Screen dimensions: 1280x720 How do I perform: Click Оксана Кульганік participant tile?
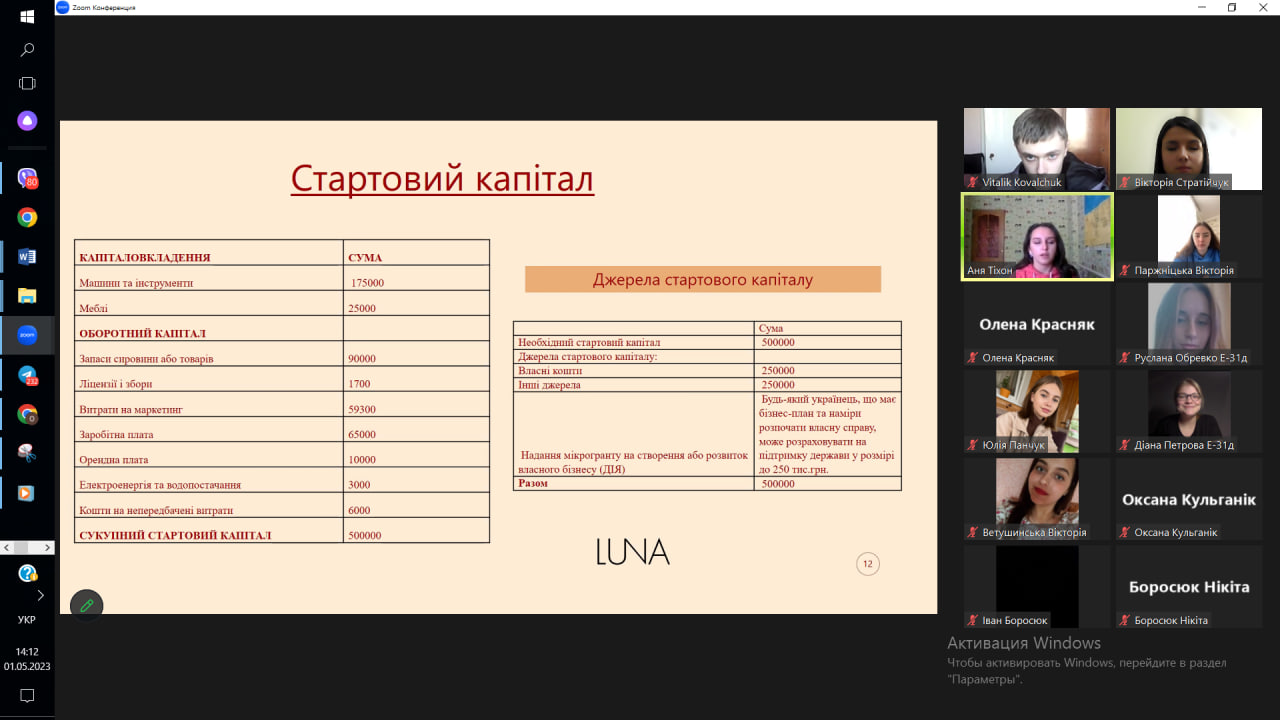(1188, 500)
